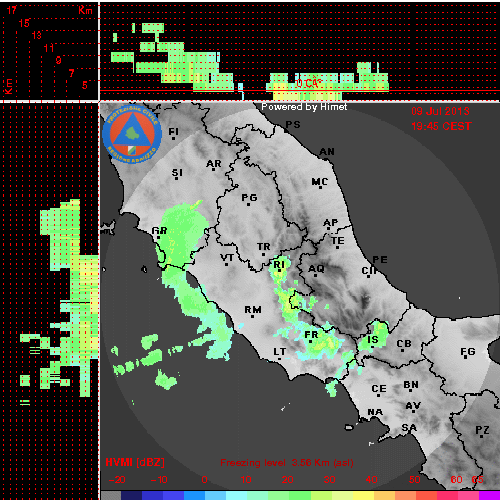The width and height of the screenshot is (500, 500).
Task: Click the SA city label
Action: (x=409, y=428)
